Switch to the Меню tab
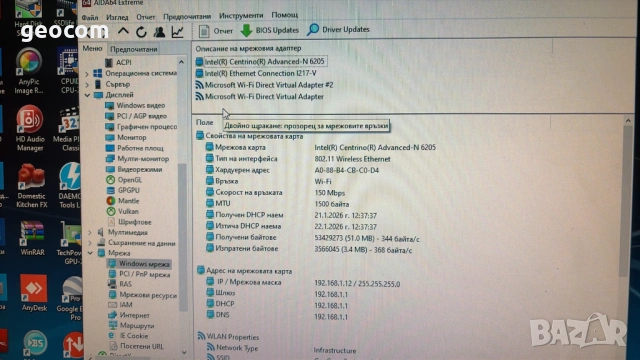640x360 pixels. (92, 49)
